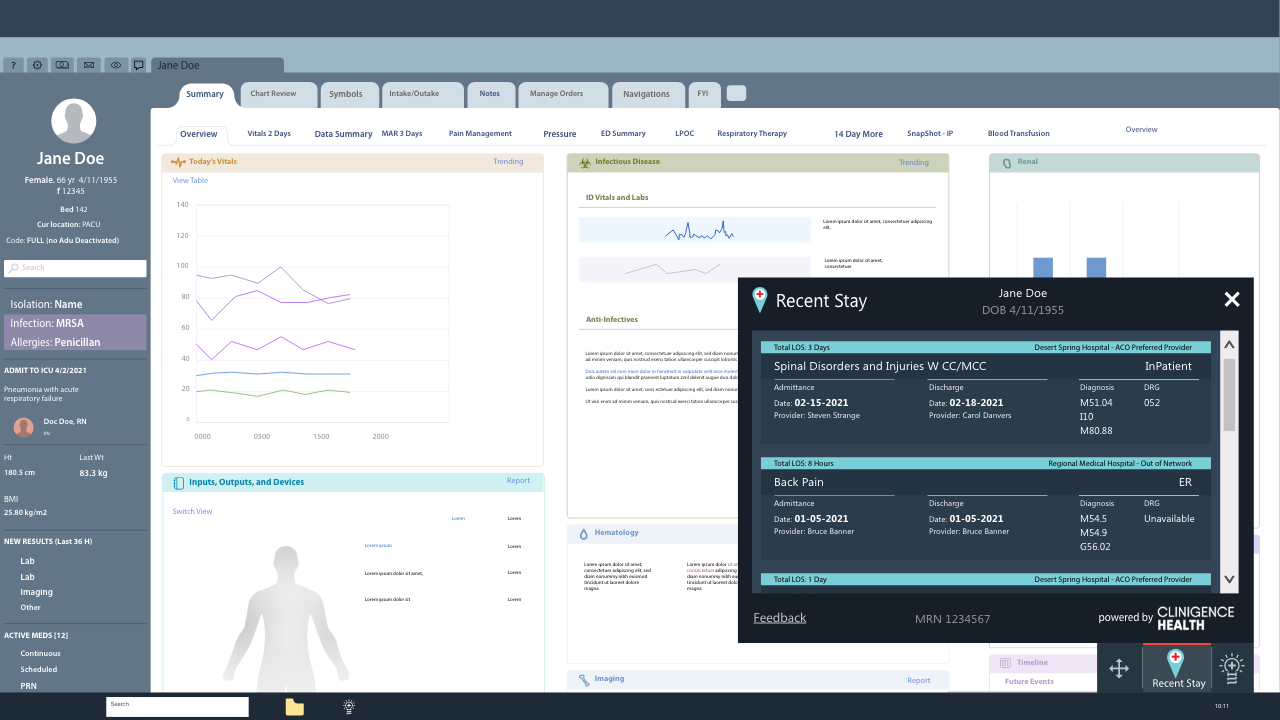
Task: Click the Today's Vitals heartbeat icon
Action: (178, 161)
